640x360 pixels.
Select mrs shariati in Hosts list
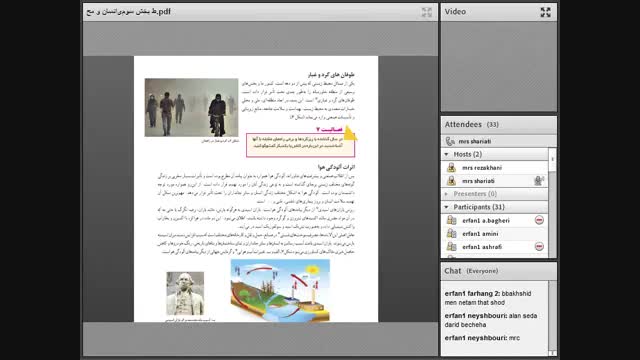[x=494, y=180]
